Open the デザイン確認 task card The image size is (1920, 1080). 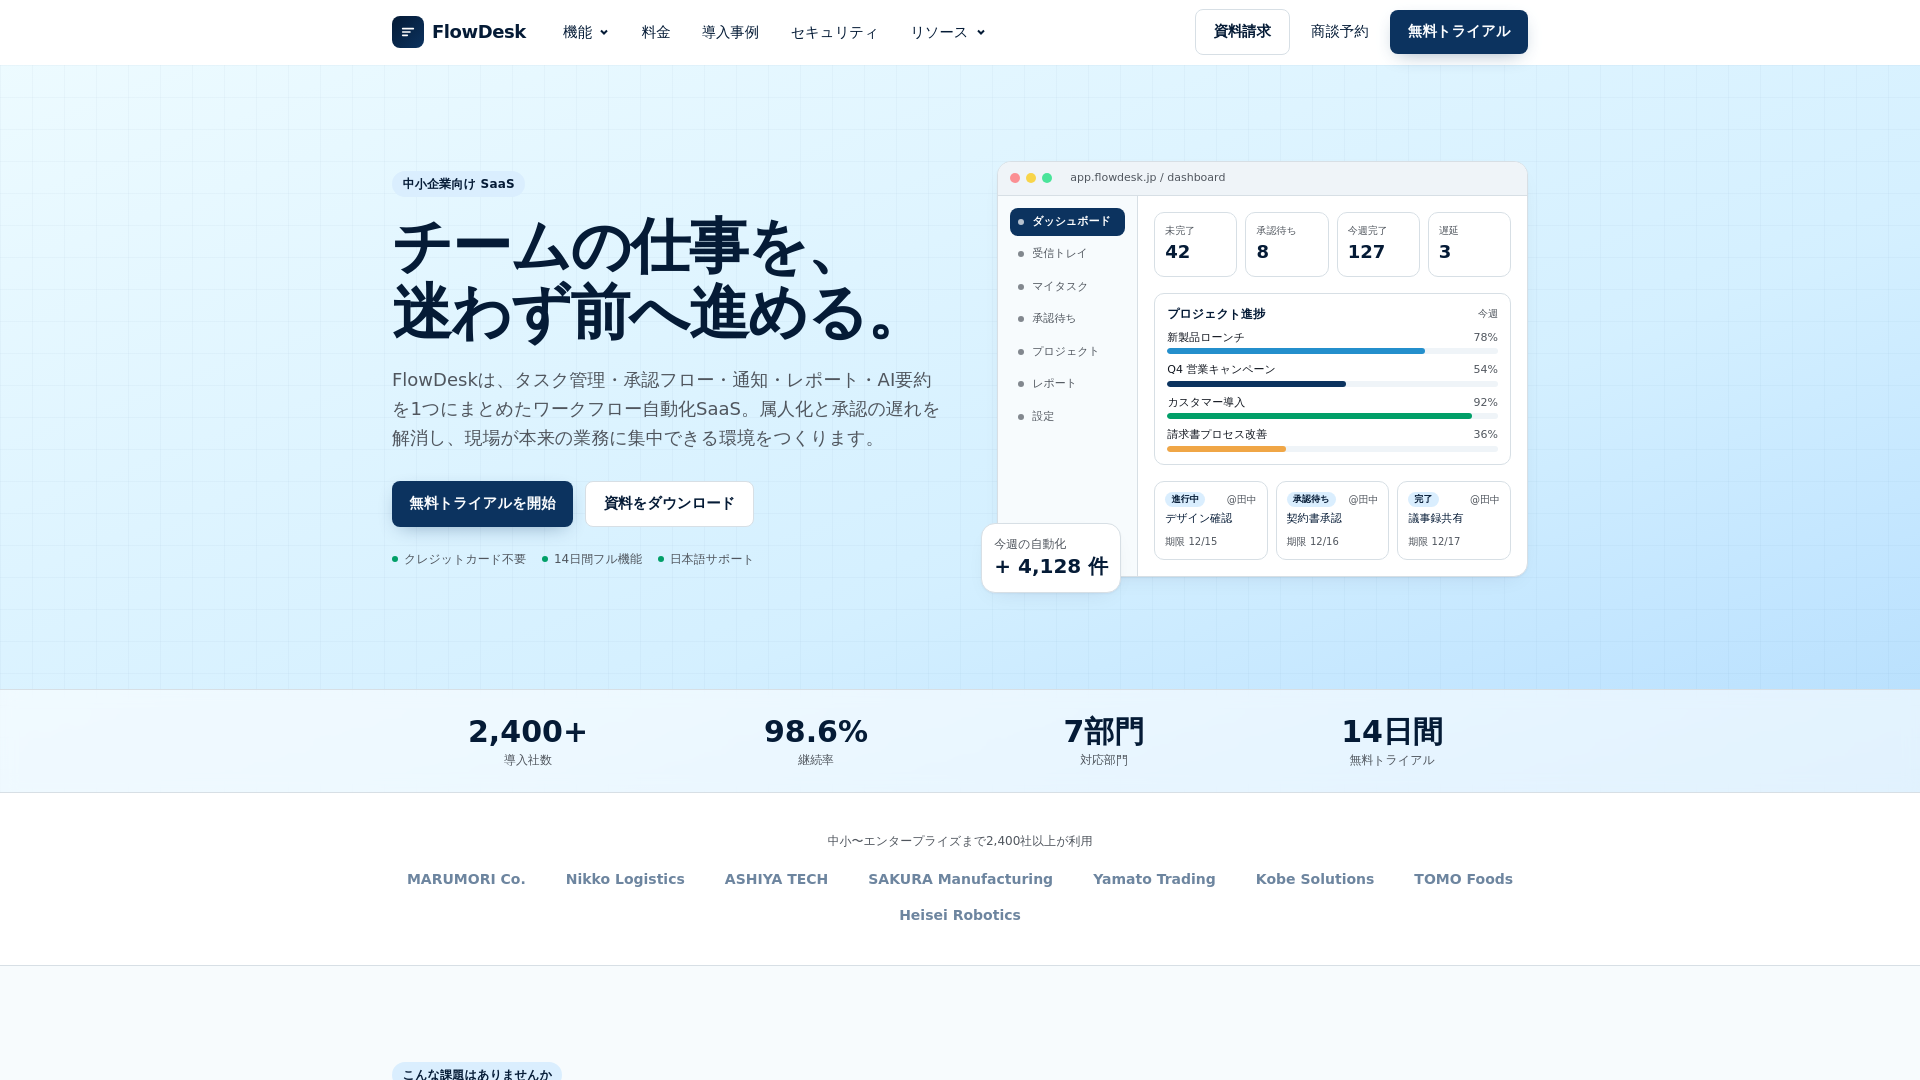coord(1210,520)
